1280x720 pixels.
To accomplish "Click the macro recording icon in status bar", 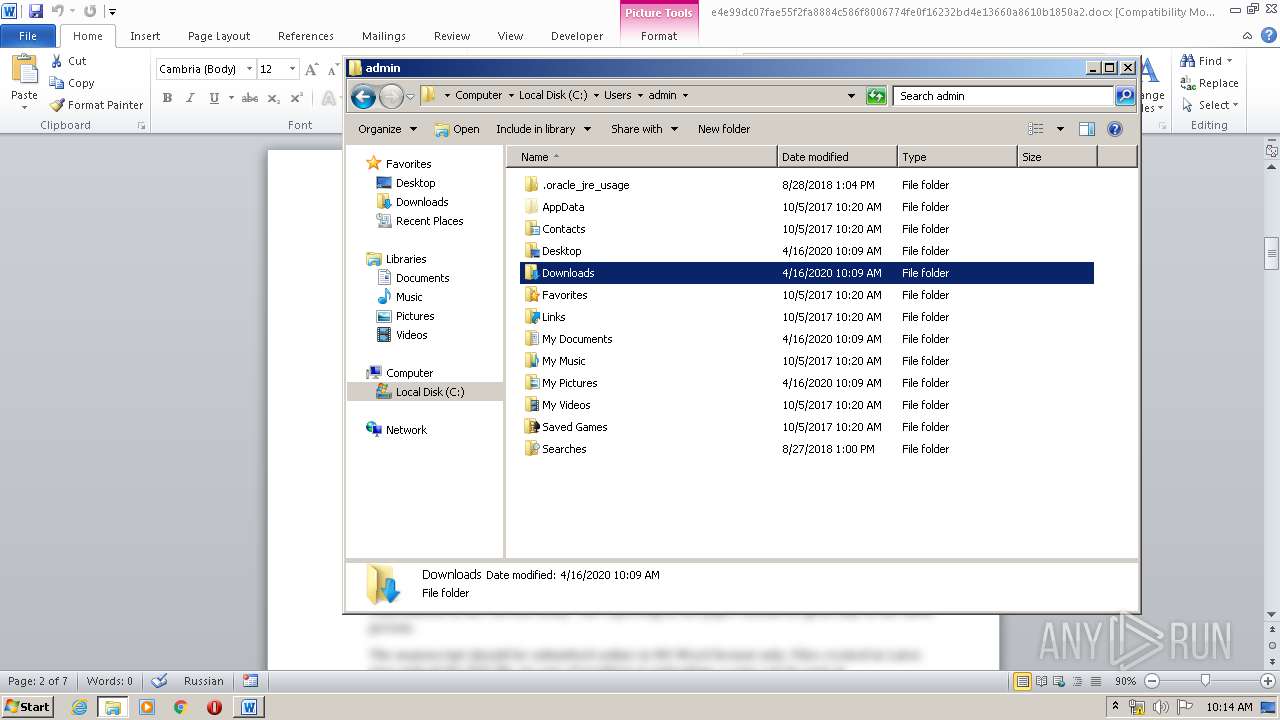I will (x=250, y=681).
